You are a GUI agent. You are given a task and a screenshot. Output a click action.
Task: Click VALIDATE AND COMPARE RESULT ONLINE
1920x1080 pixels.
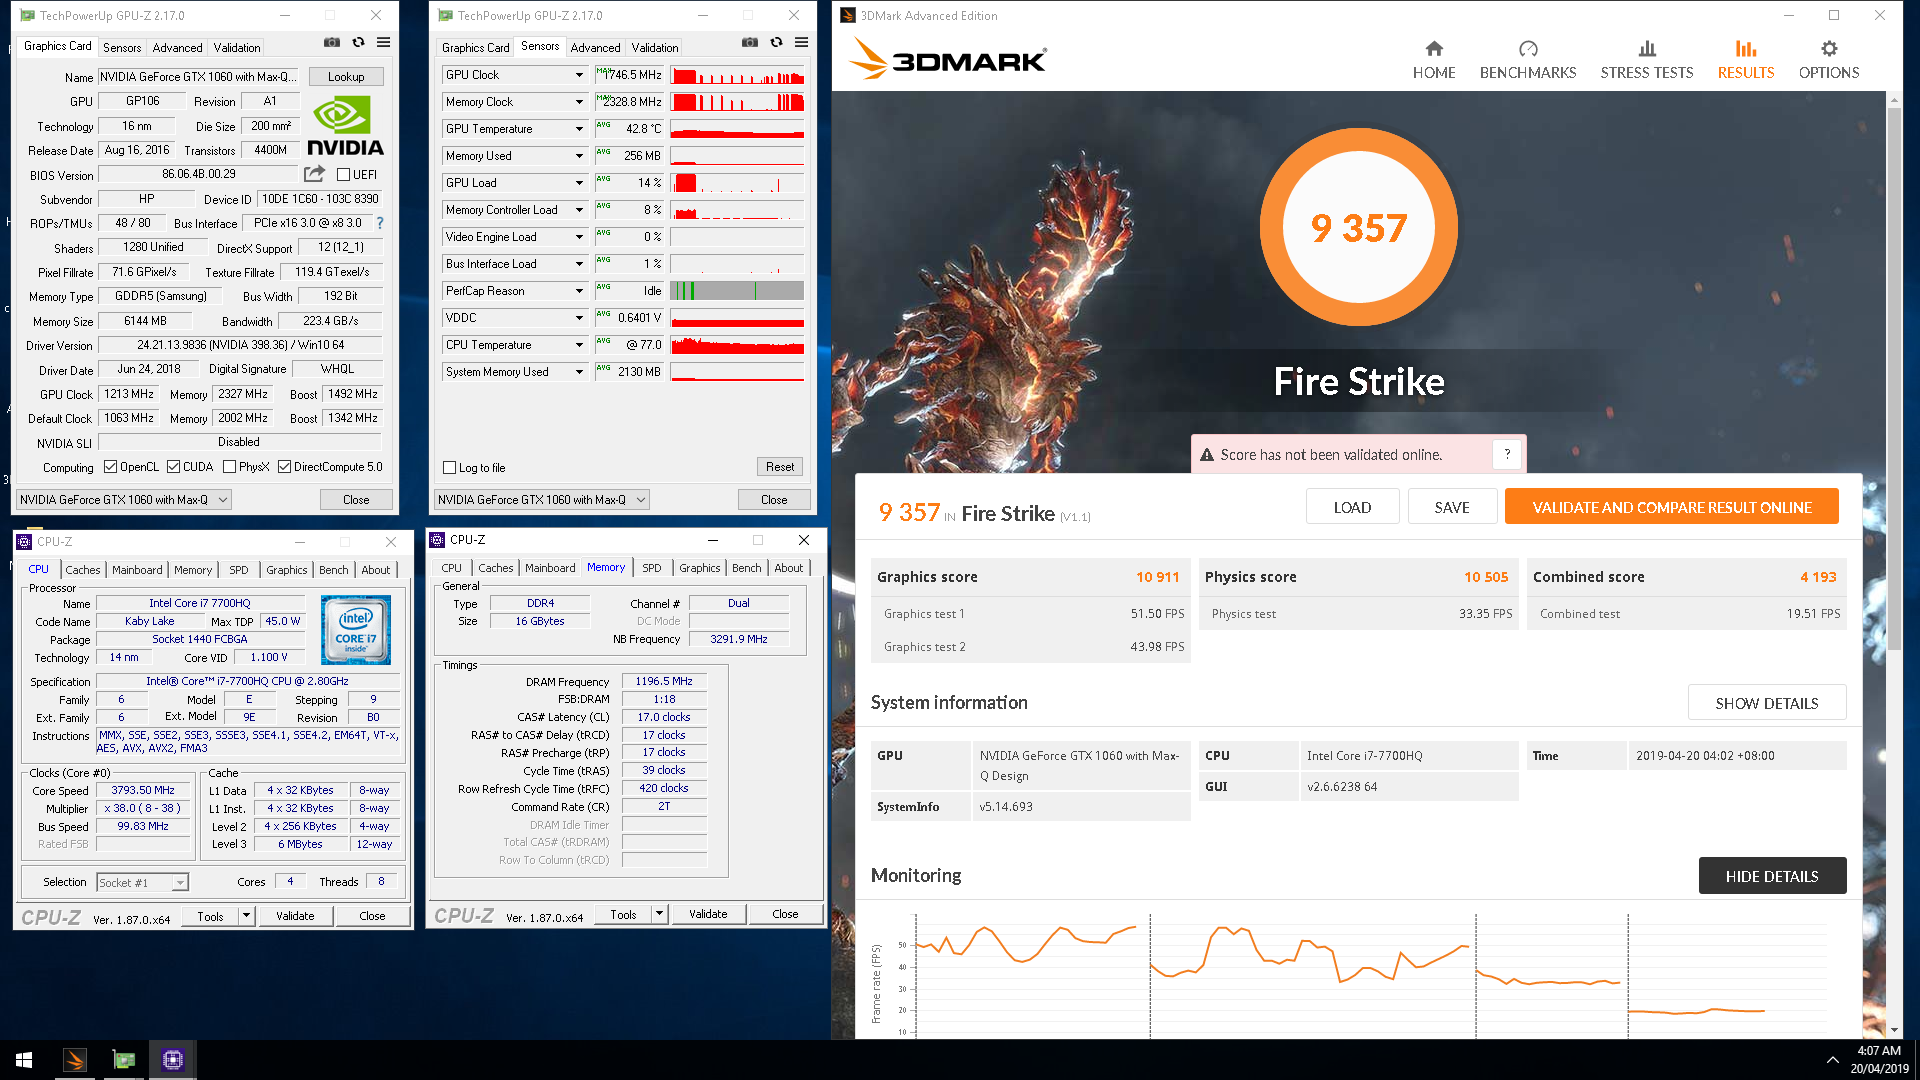pos(1672,507)
